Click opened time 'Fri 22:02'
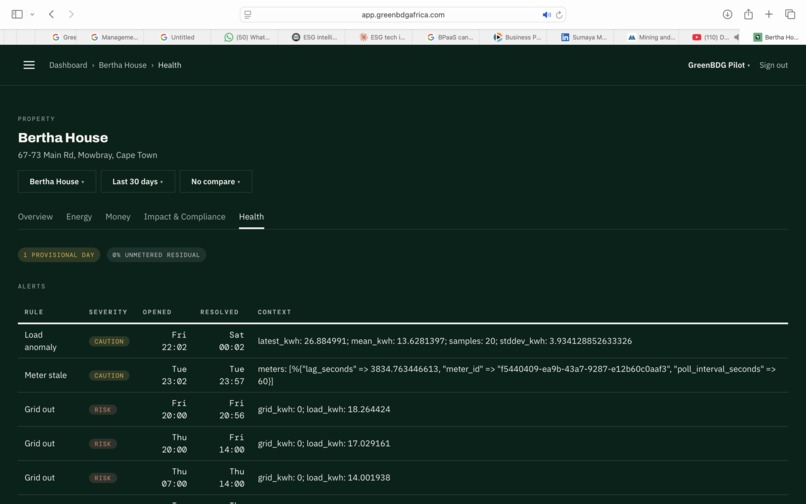The width and height of the screenshot is (806, 504). point(174,341)
